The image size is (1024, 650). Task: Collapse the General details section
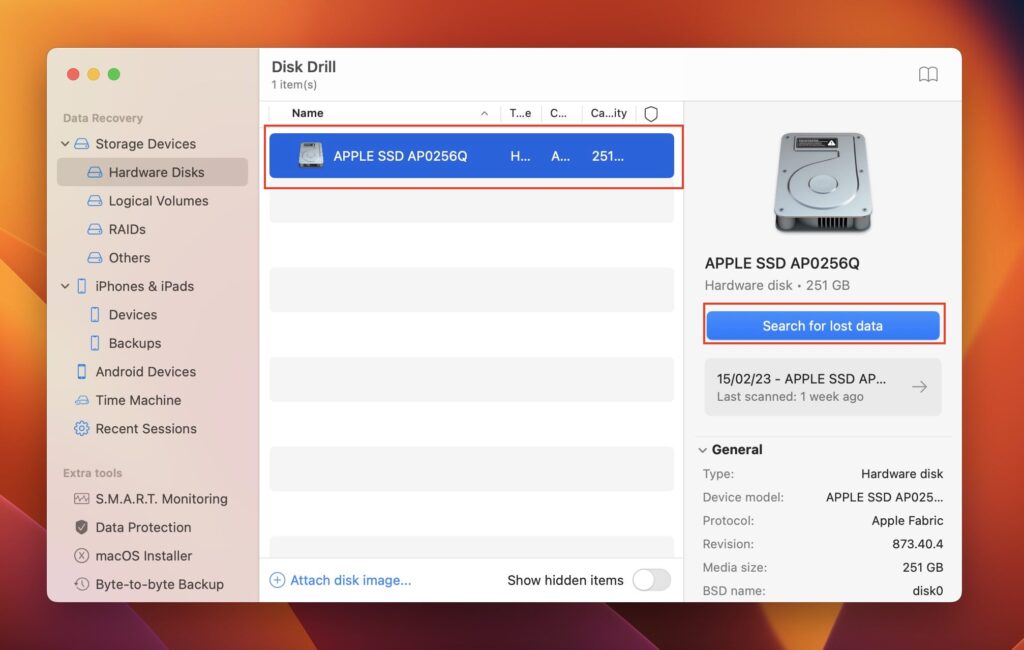coord(703,450)
